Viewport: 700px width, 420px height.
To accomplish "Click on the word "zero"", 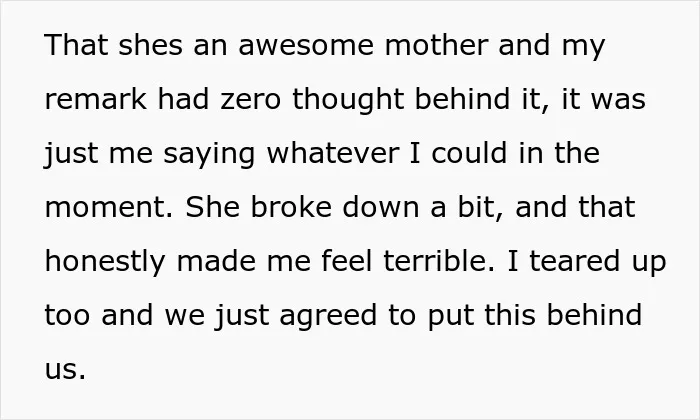I will tap(250, 99).
